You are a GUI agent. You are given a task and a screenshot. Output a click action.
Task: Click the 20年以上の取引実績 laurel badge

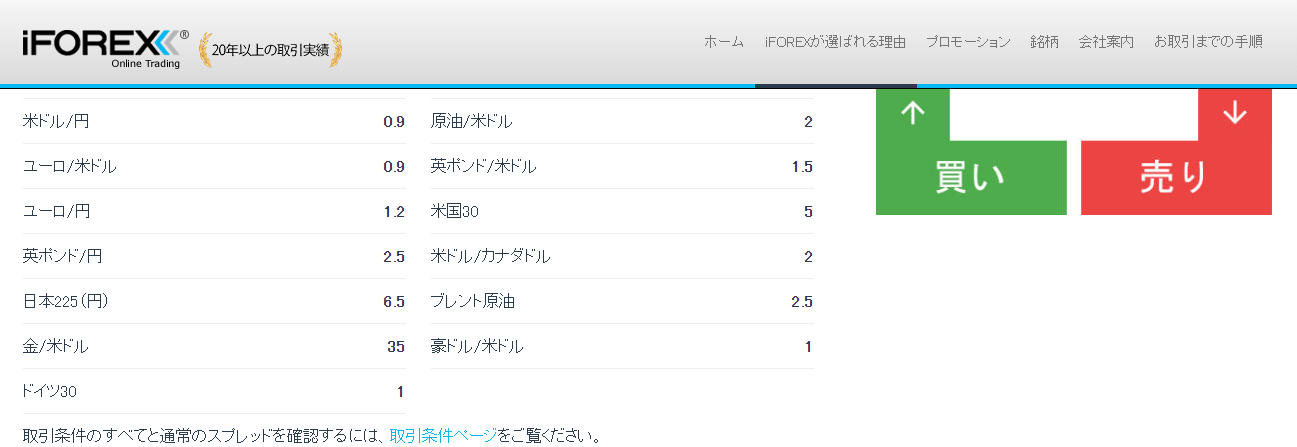[x=271, y=48]
